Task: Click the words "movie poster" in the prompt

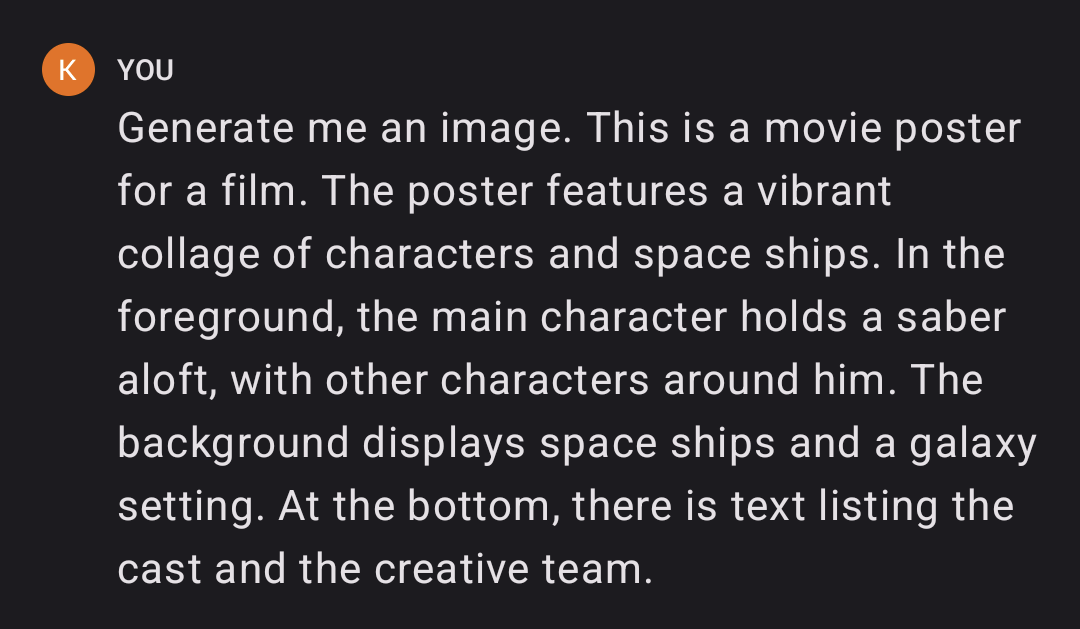Action: [893, 128]
